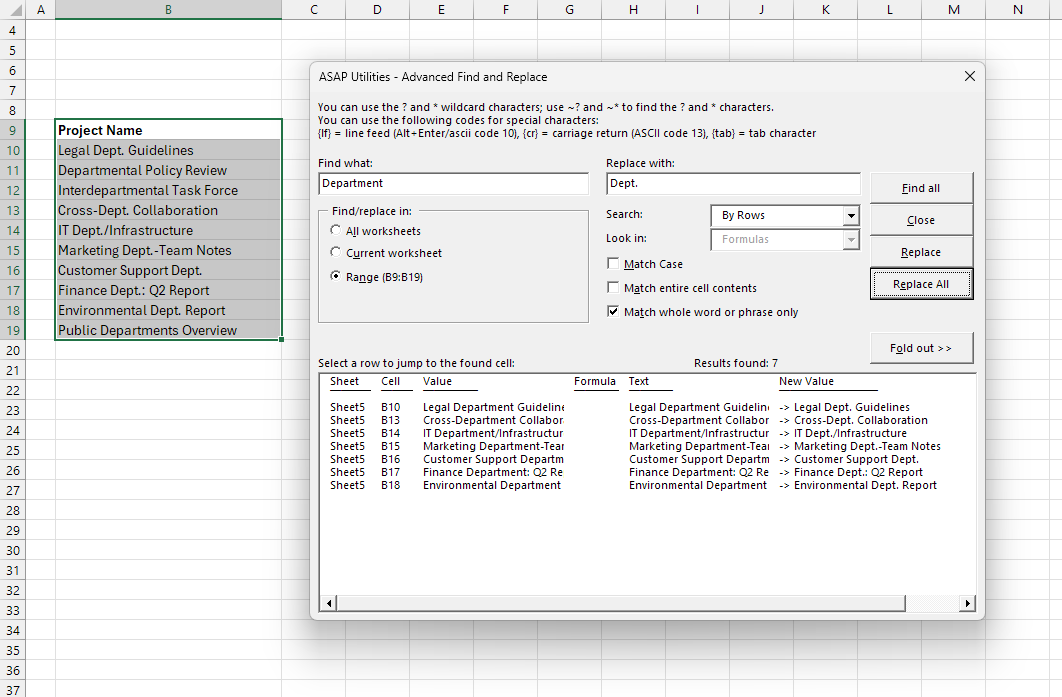Select result row for cell B14

[647, 433]
